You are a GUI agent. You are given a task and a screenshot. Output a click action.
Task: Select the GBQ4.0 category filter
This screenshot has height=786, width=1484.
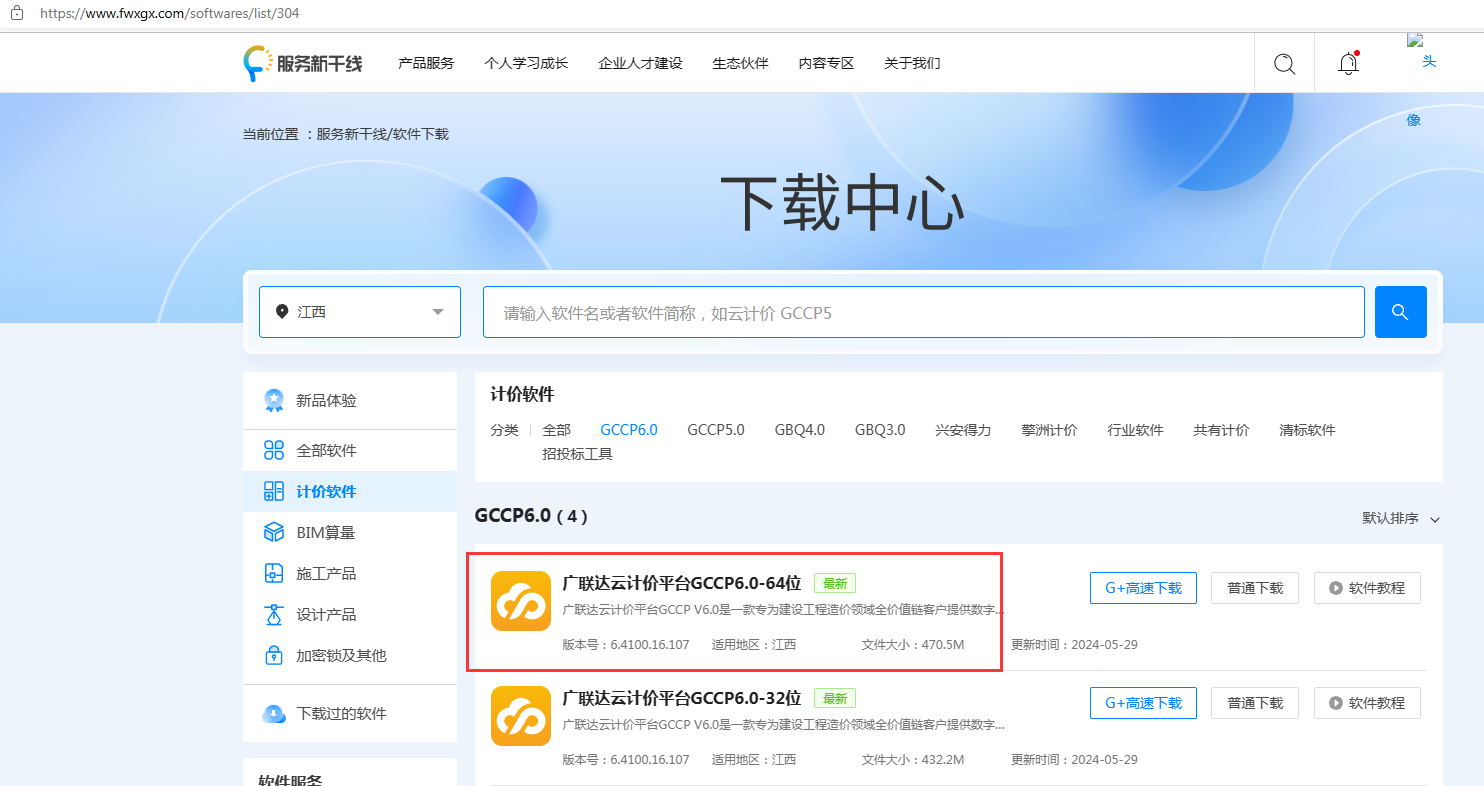(x=800, y=430)
